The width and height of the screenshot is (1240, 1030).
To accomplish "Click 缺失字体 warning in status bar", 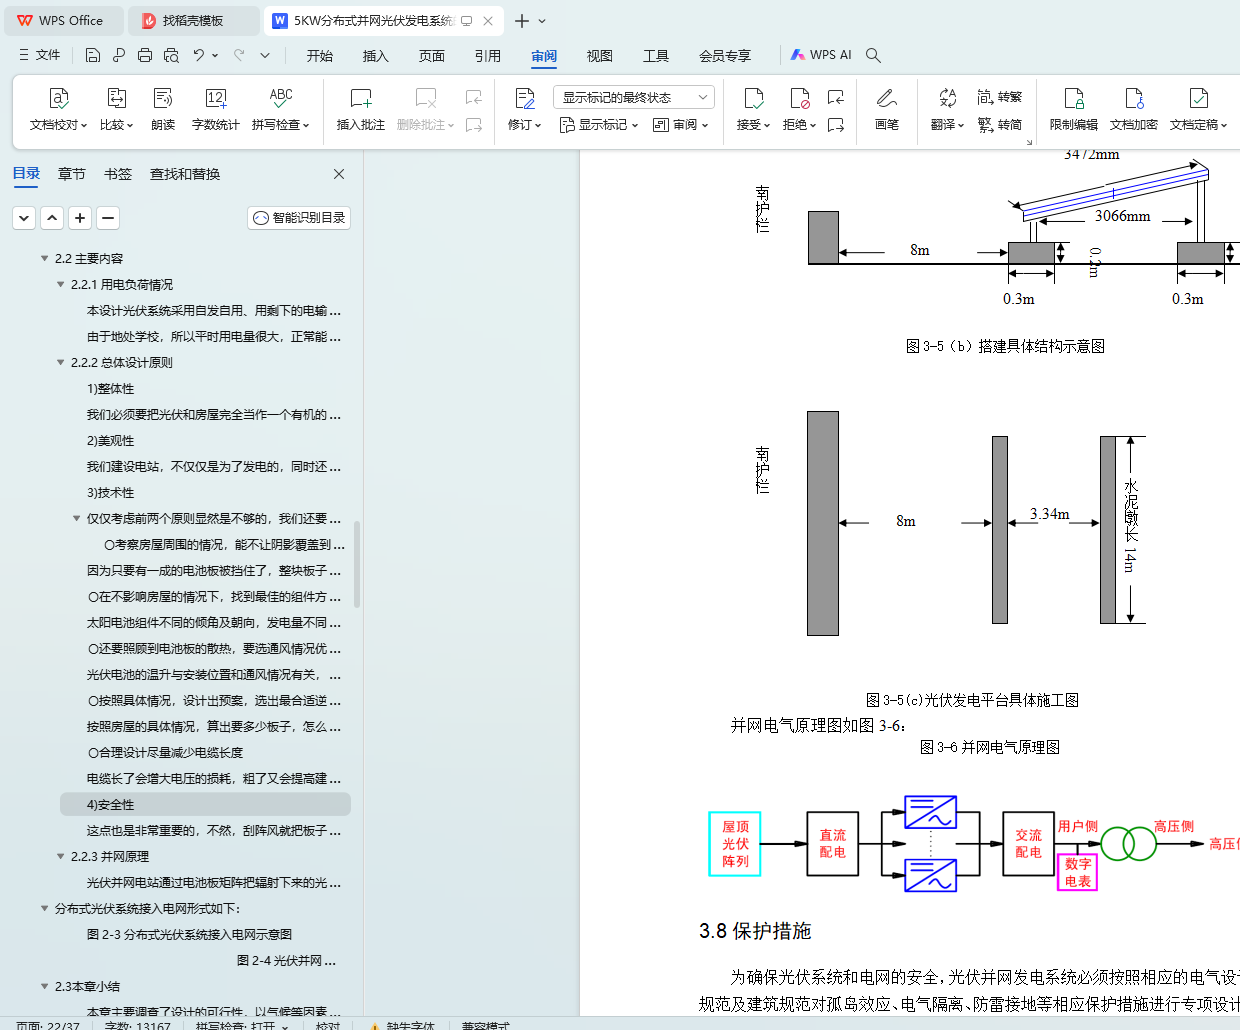I will click(403, 1025).
